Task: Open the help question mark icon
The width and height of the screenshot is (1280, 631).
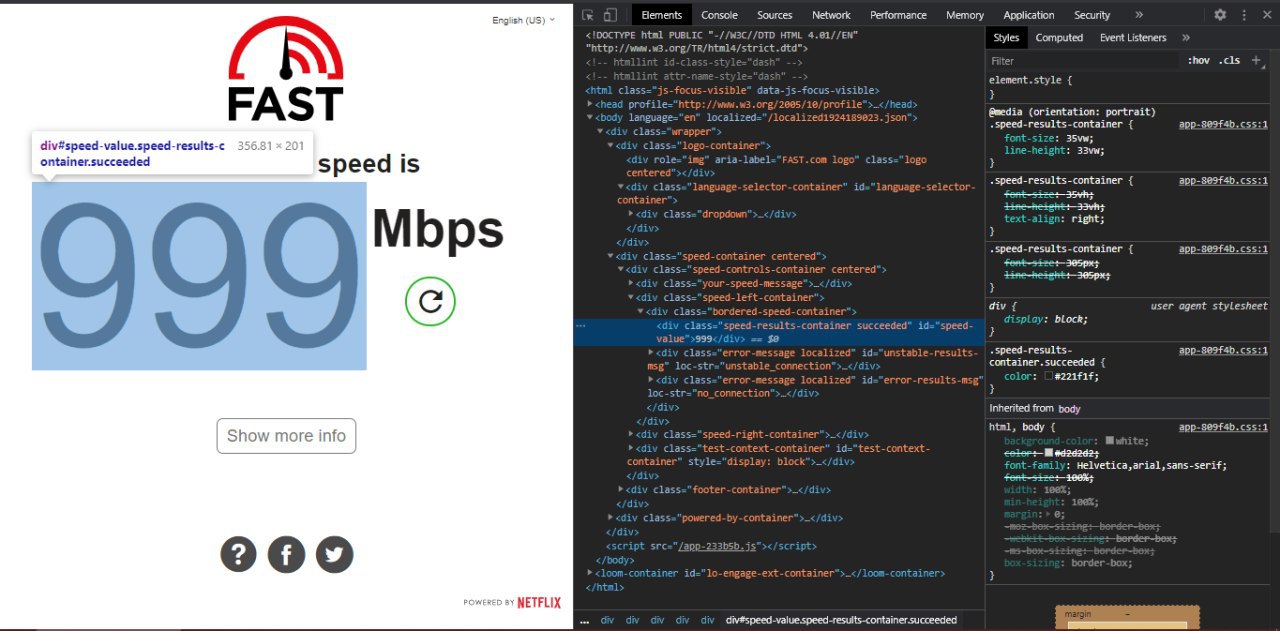Action: point(238,554)
